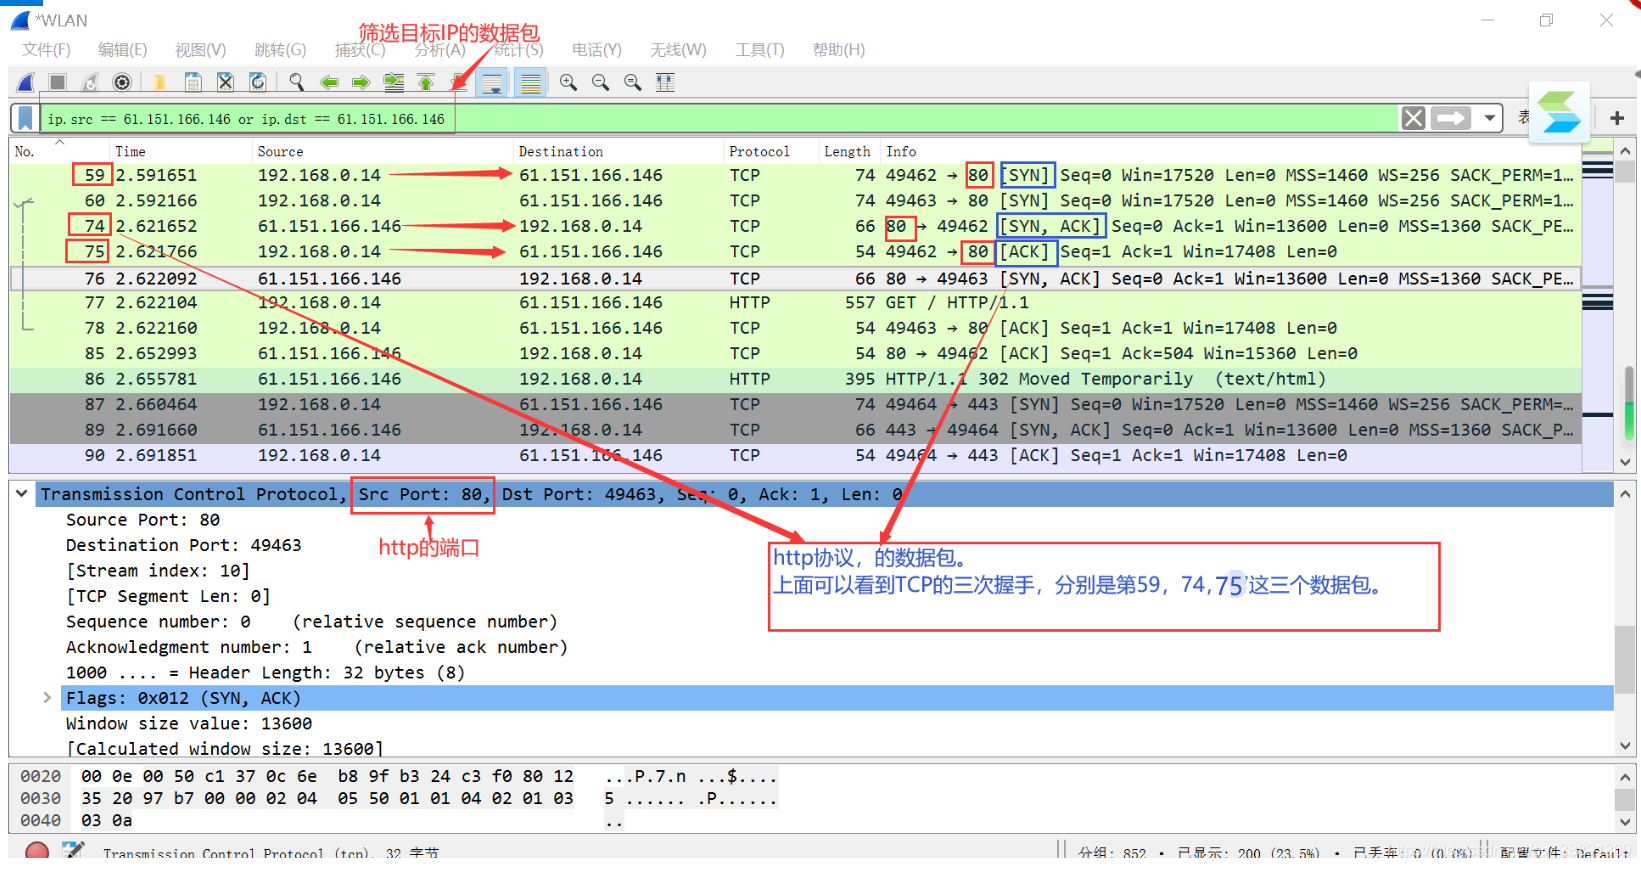Click the packet list scroll-down arrow
Viewport: 1641px width, 869px height.
coord(1626,462)
